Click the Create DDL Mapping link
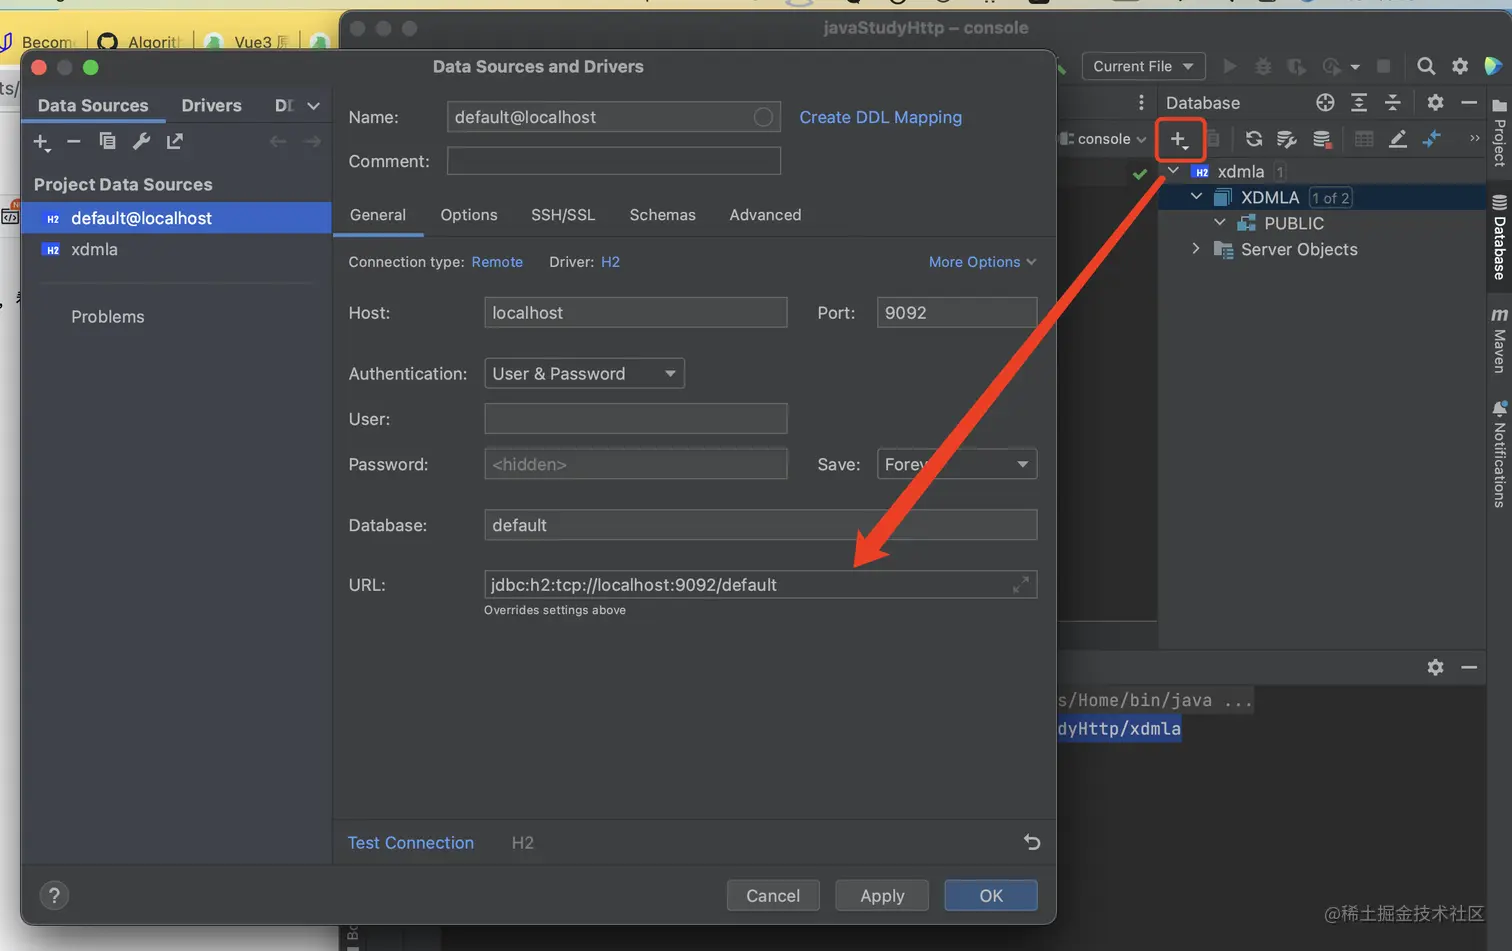 tap(880, 117)
